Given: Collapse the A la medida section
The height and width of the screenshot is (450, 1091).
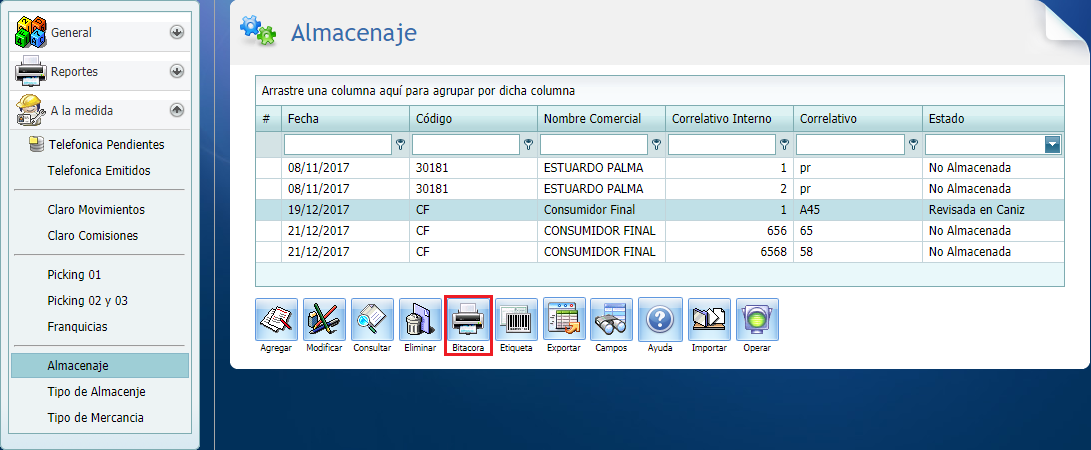Looking at the screenshot, I should 177,110.
